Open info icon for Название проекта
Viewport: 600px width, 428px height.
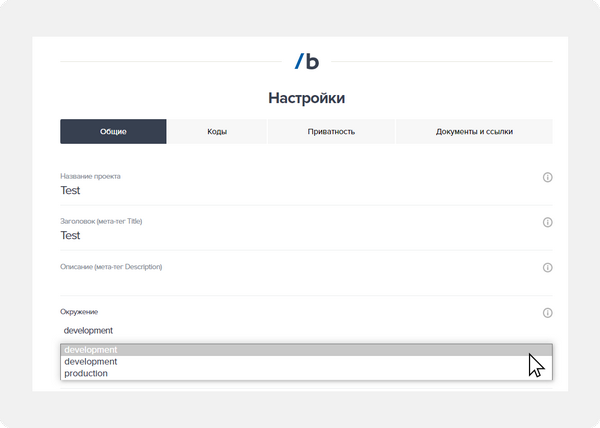point(547,177)
